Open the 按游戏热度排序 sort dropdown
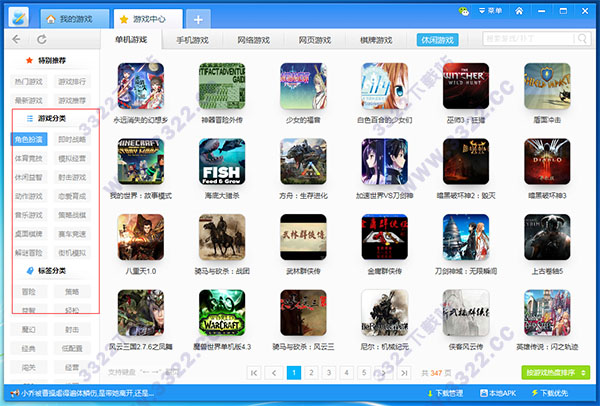The width and height of the screenshot is (600, 406). 556,372
